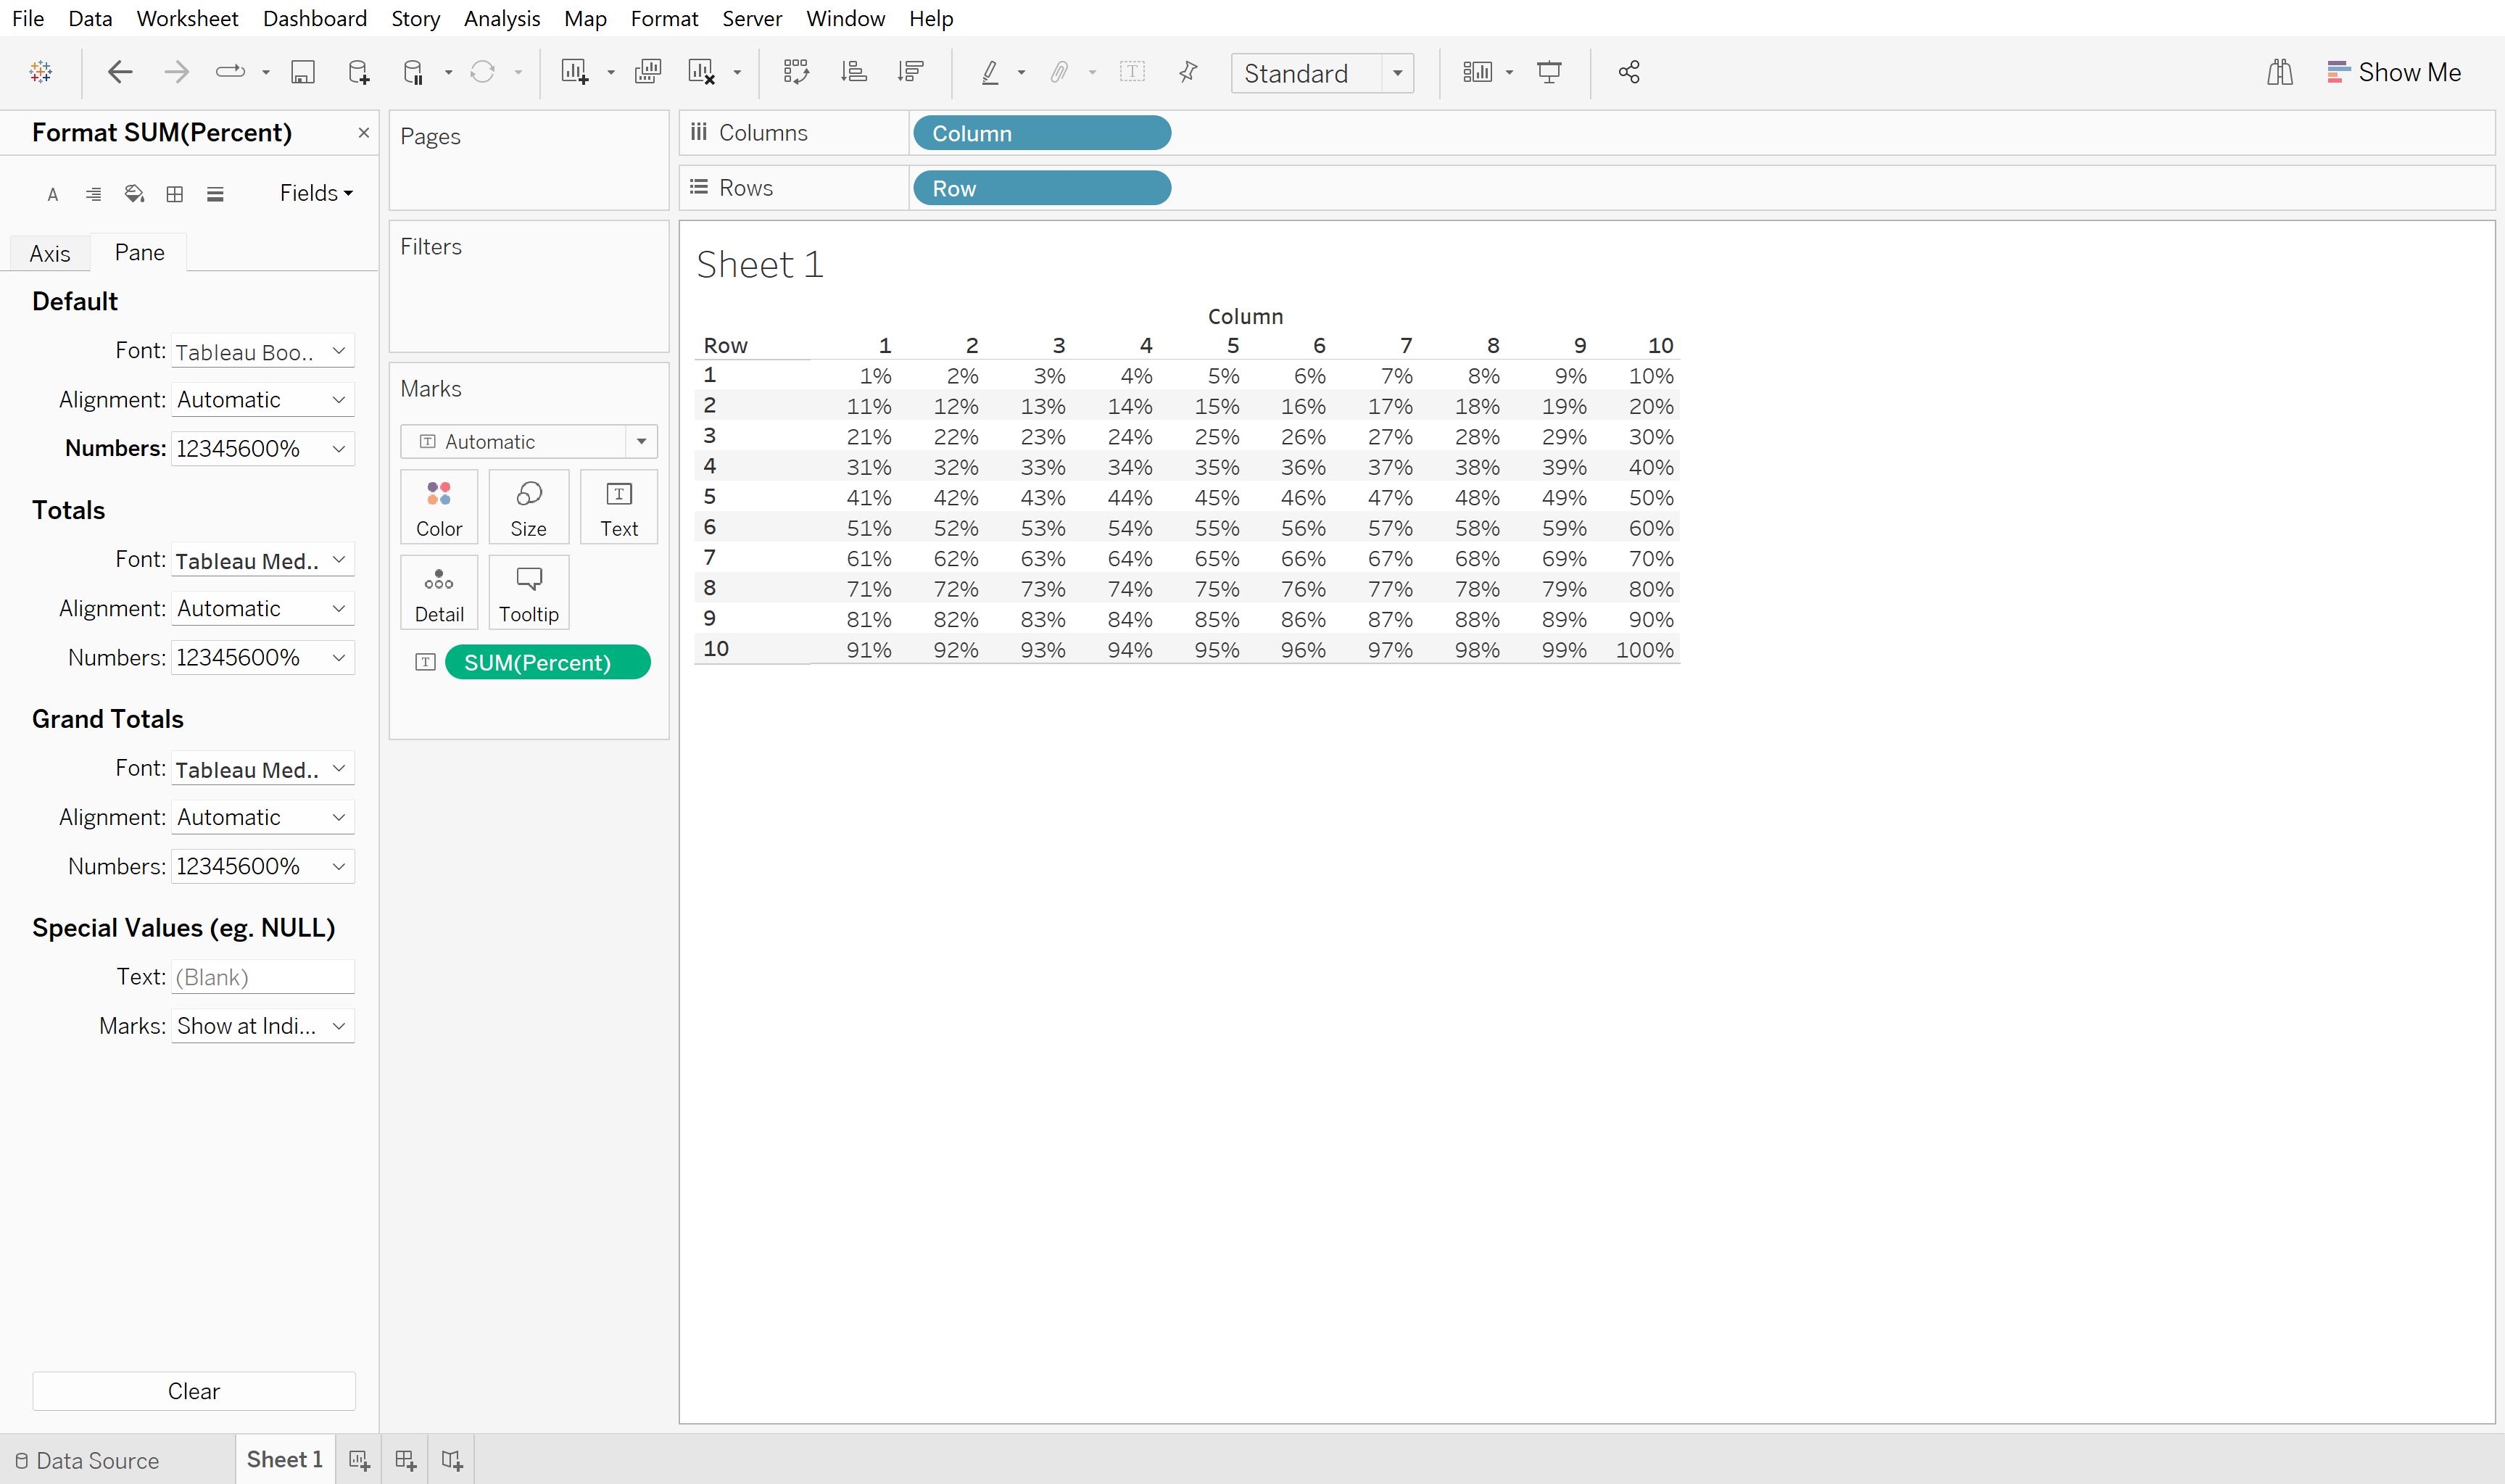Screen dimensions: 2505x1484
Task: Open the Shading format icon
Action: pos(134,194)
